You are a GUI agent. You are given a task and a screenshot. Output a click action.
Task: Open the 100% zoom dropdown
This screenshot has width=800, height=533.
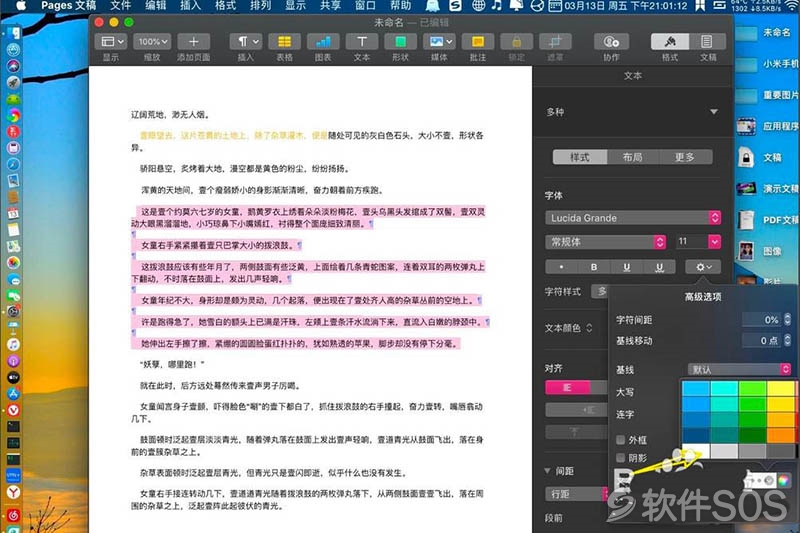tap(152, 41)
